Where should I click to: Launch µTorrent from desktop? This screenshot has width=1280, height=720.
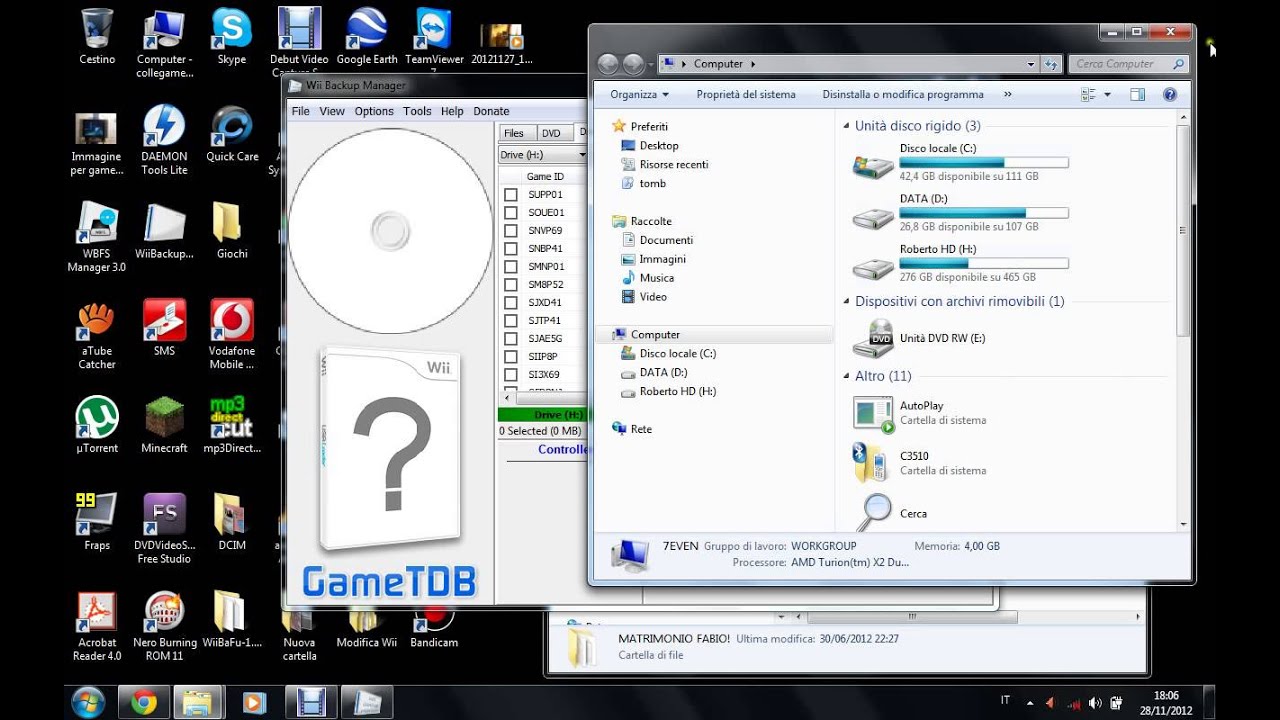click(x=97, y=425)
